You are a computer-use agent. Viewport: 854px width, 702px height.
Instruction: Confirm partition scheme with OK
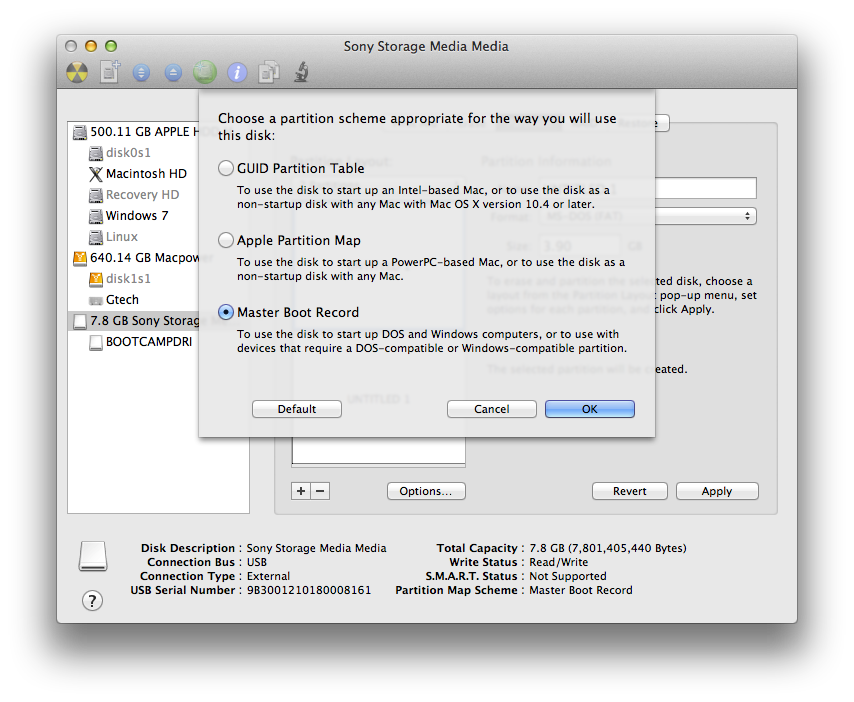point(590,409)
